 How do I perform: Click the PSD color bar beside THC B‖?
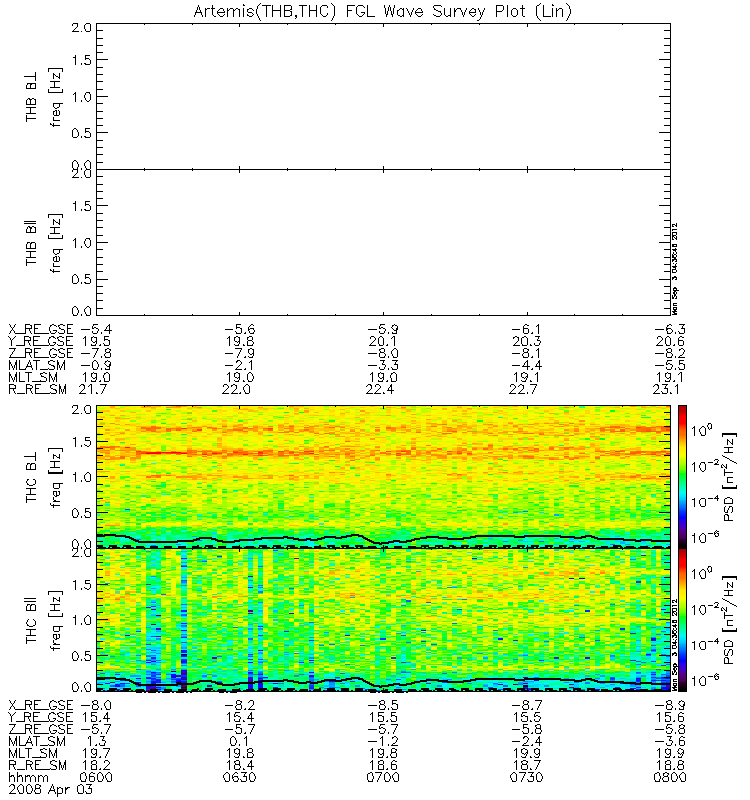[x=682, y=620]
